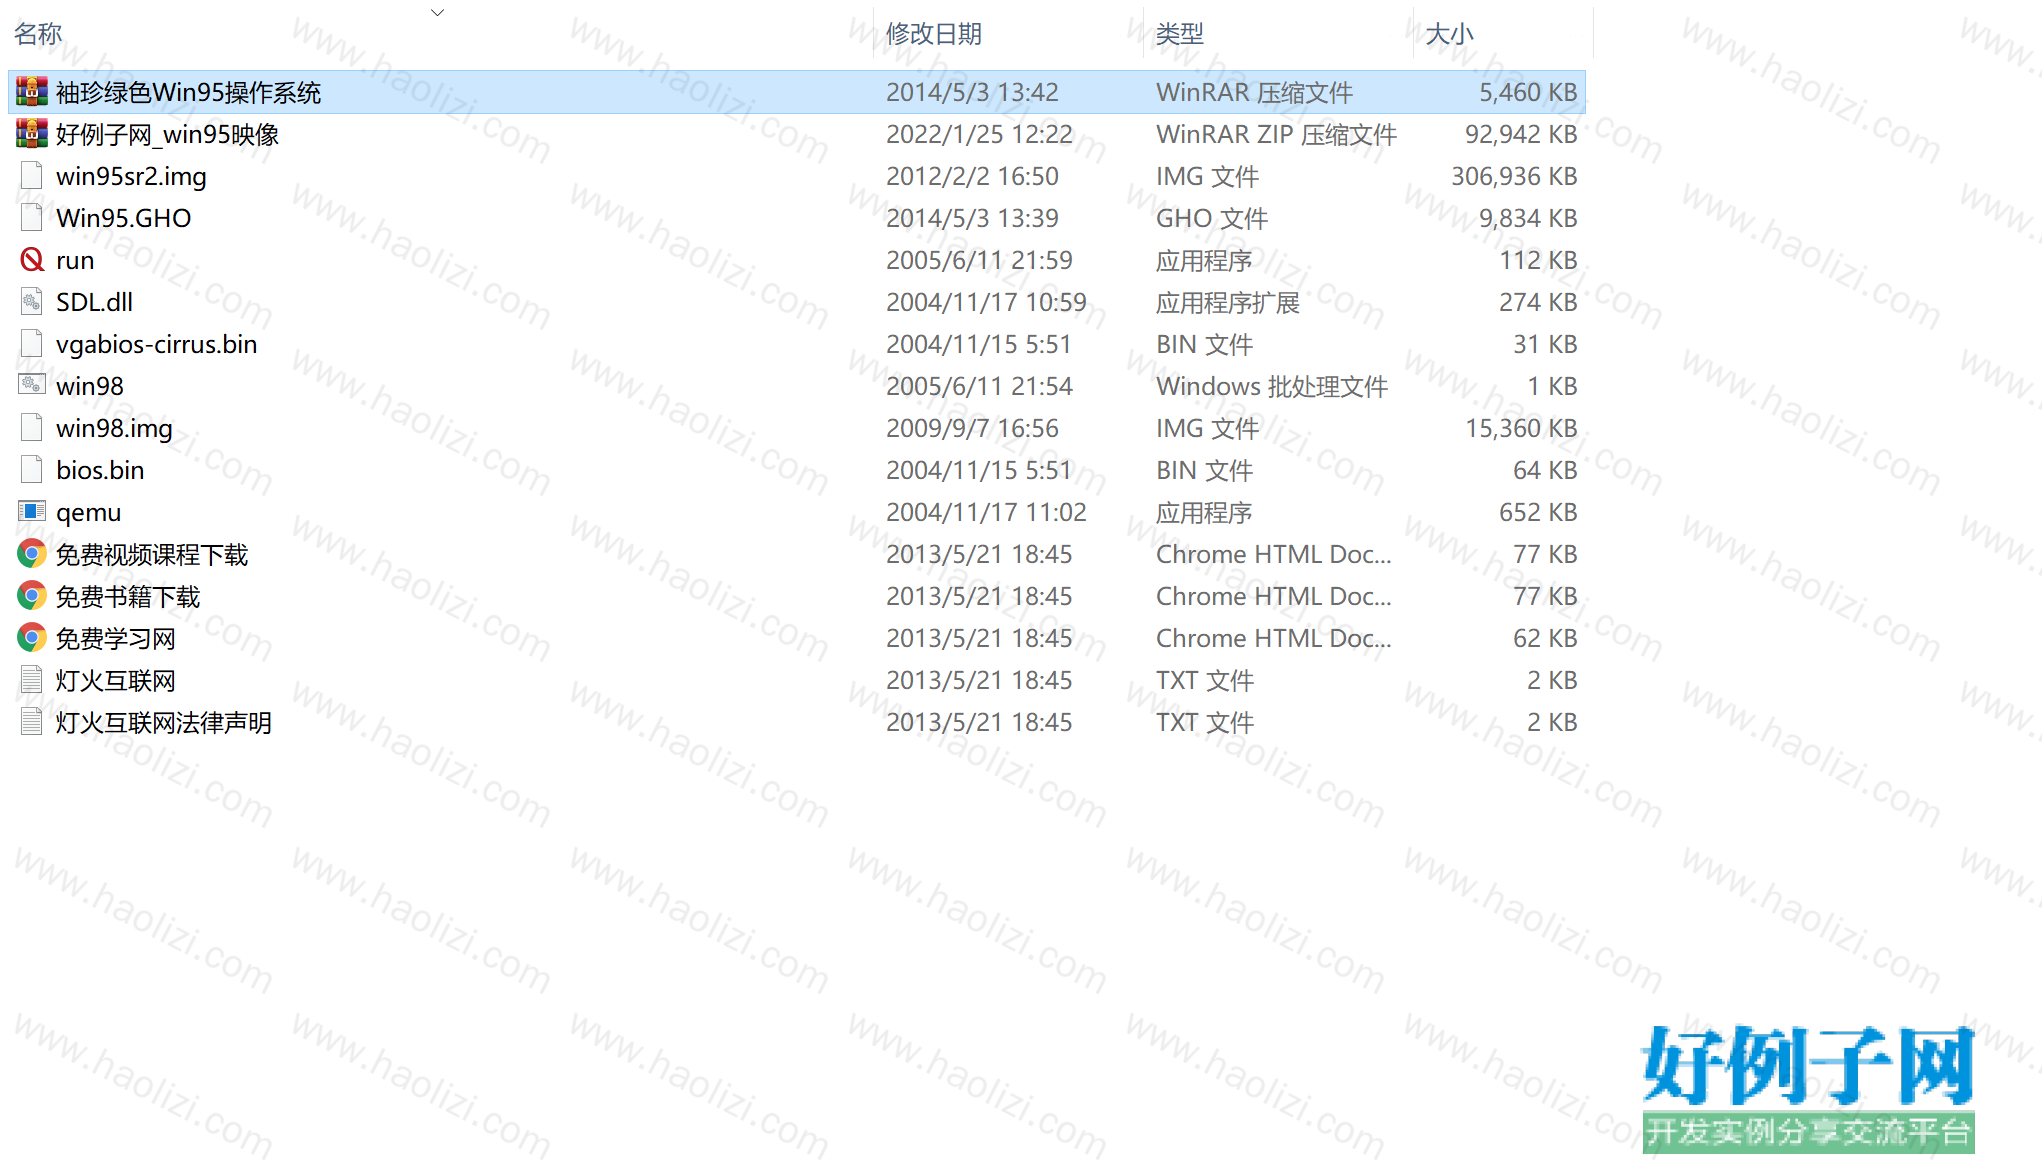Click size 62 KB
Viewport: 2042px width, 1164px height.
point(1545,639)
